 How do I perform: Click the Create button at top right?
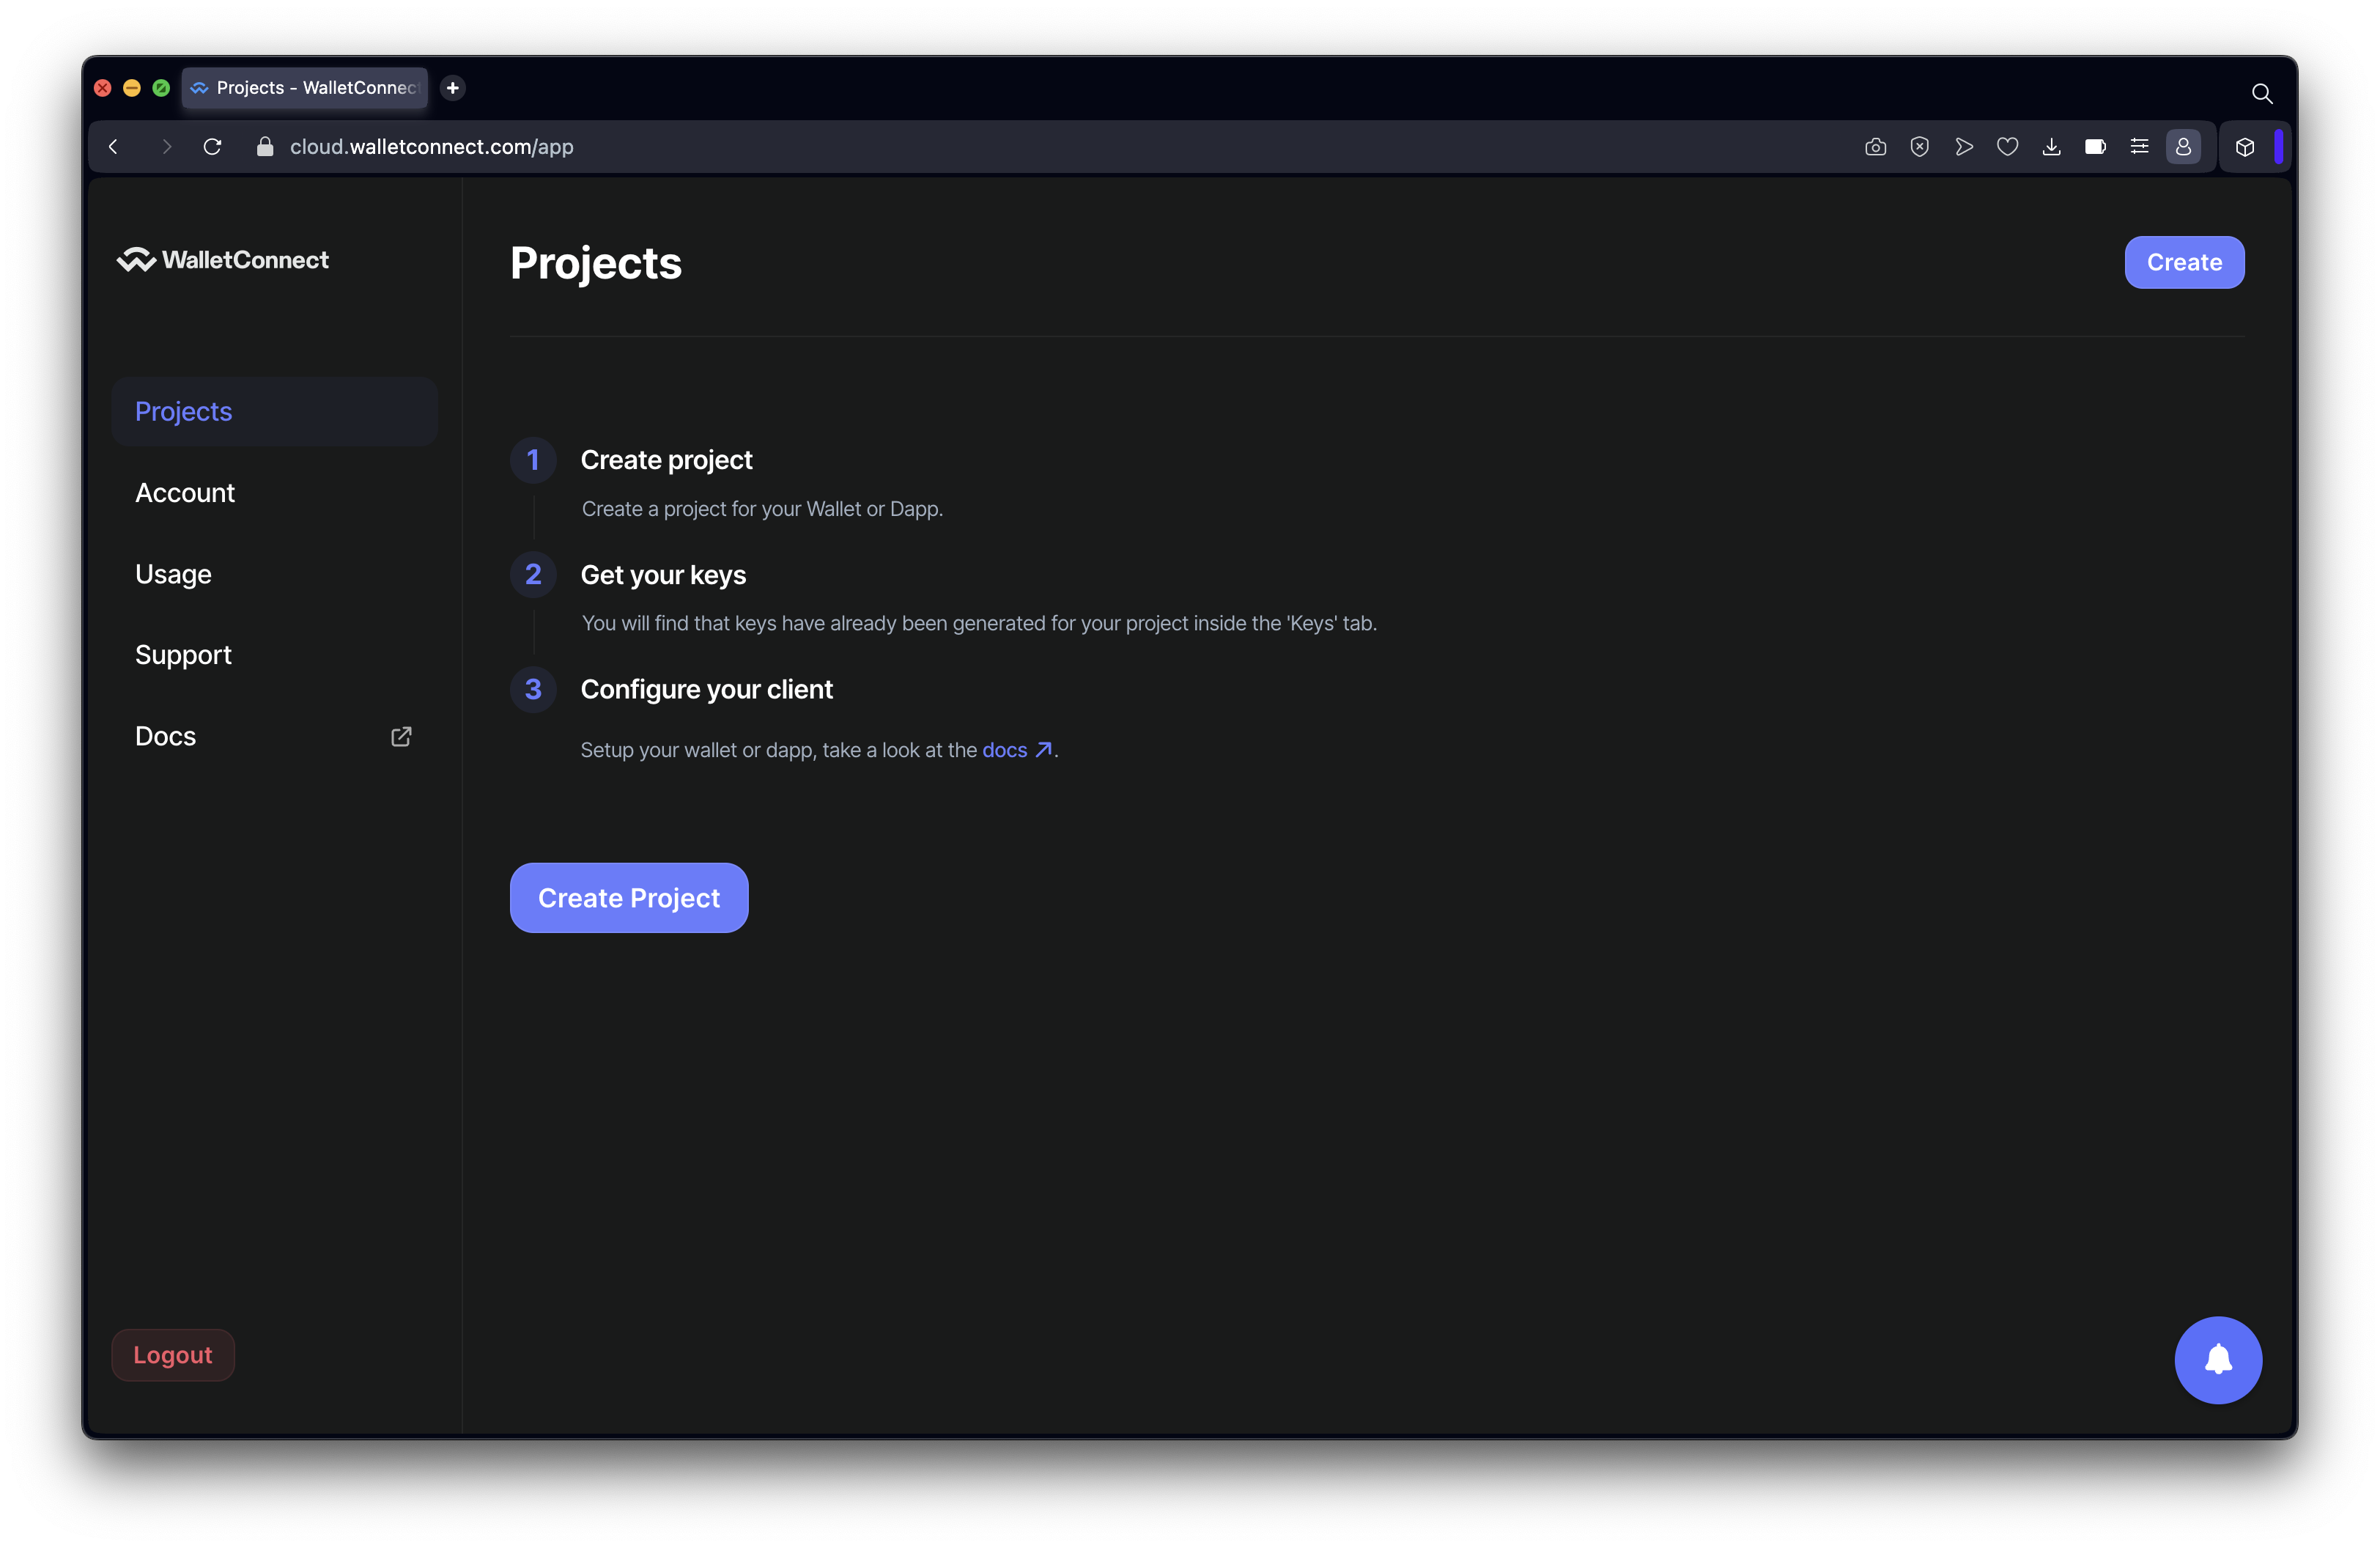pyautogui.click(x=2184, y=262)
